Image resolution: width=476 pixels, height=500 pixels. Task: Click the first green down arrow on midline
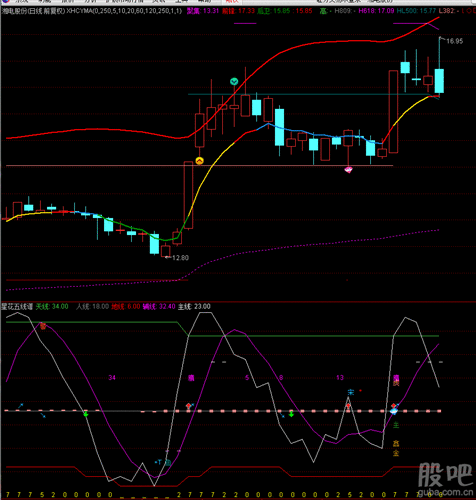pos(86,414)
